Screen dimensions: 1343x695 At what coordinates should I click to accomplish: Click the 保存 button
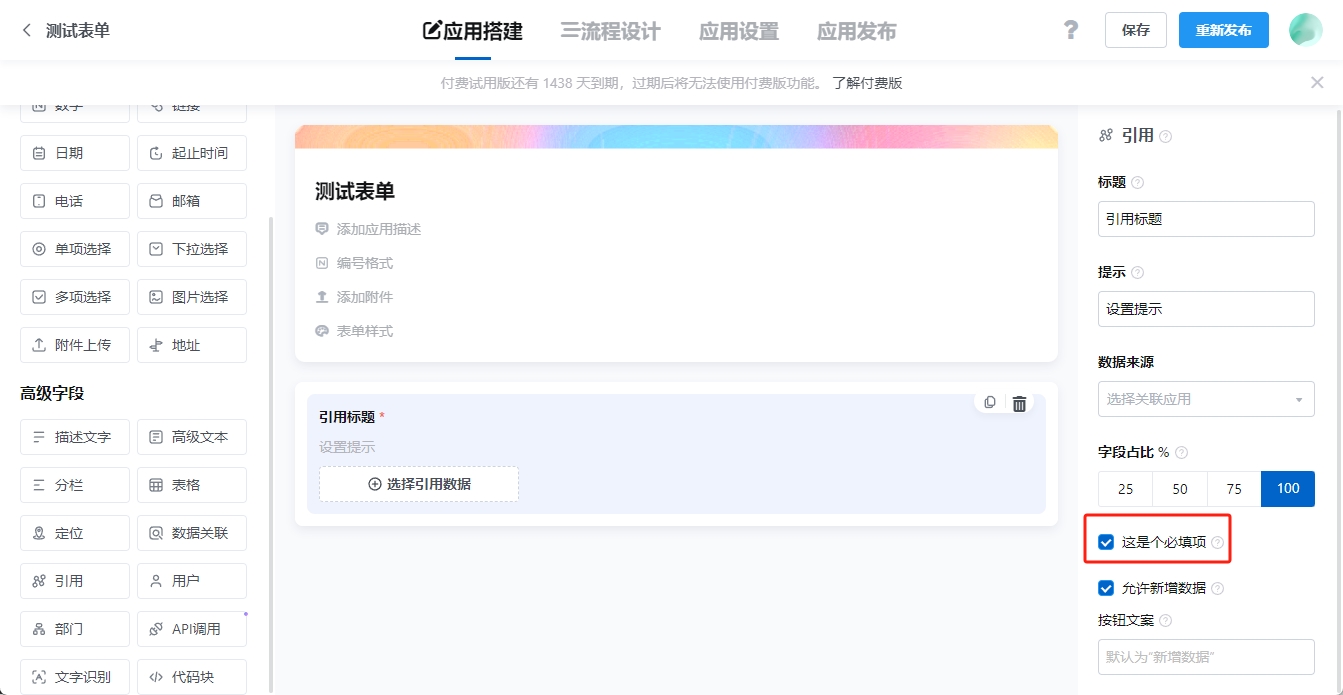coord(1135,30)
